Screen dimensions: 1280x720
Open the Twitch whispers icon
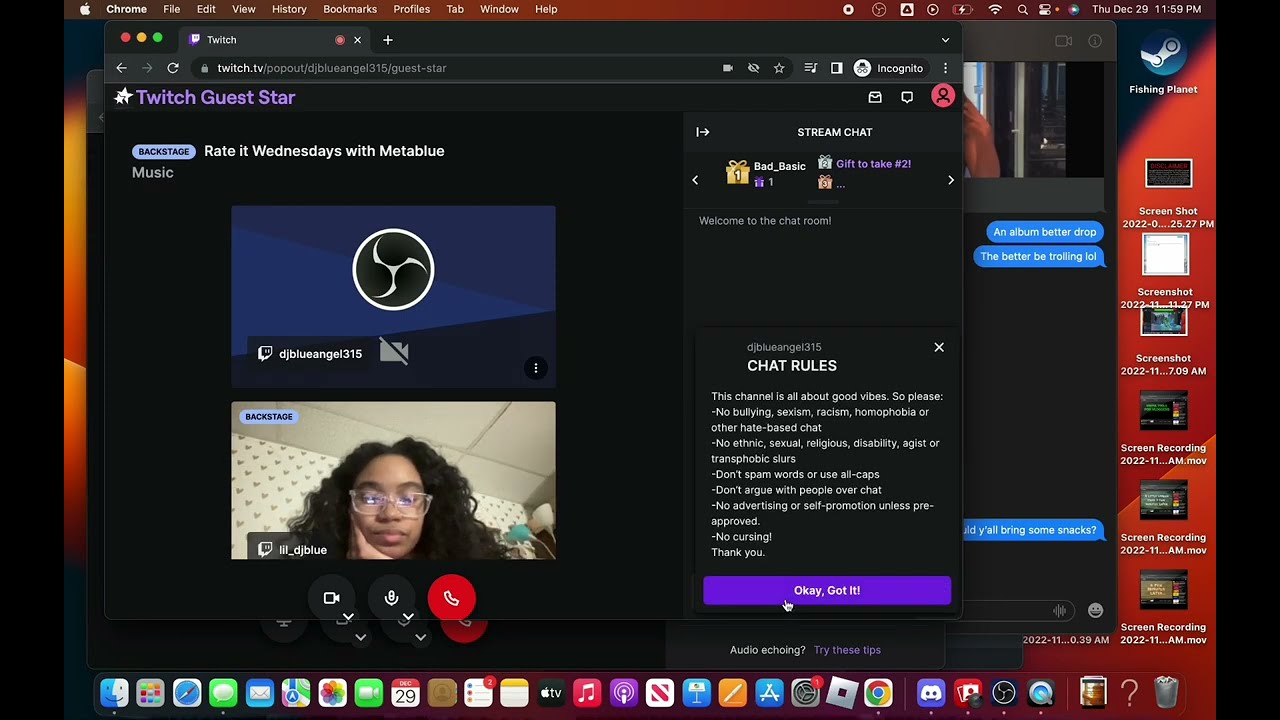coord(907,97)
